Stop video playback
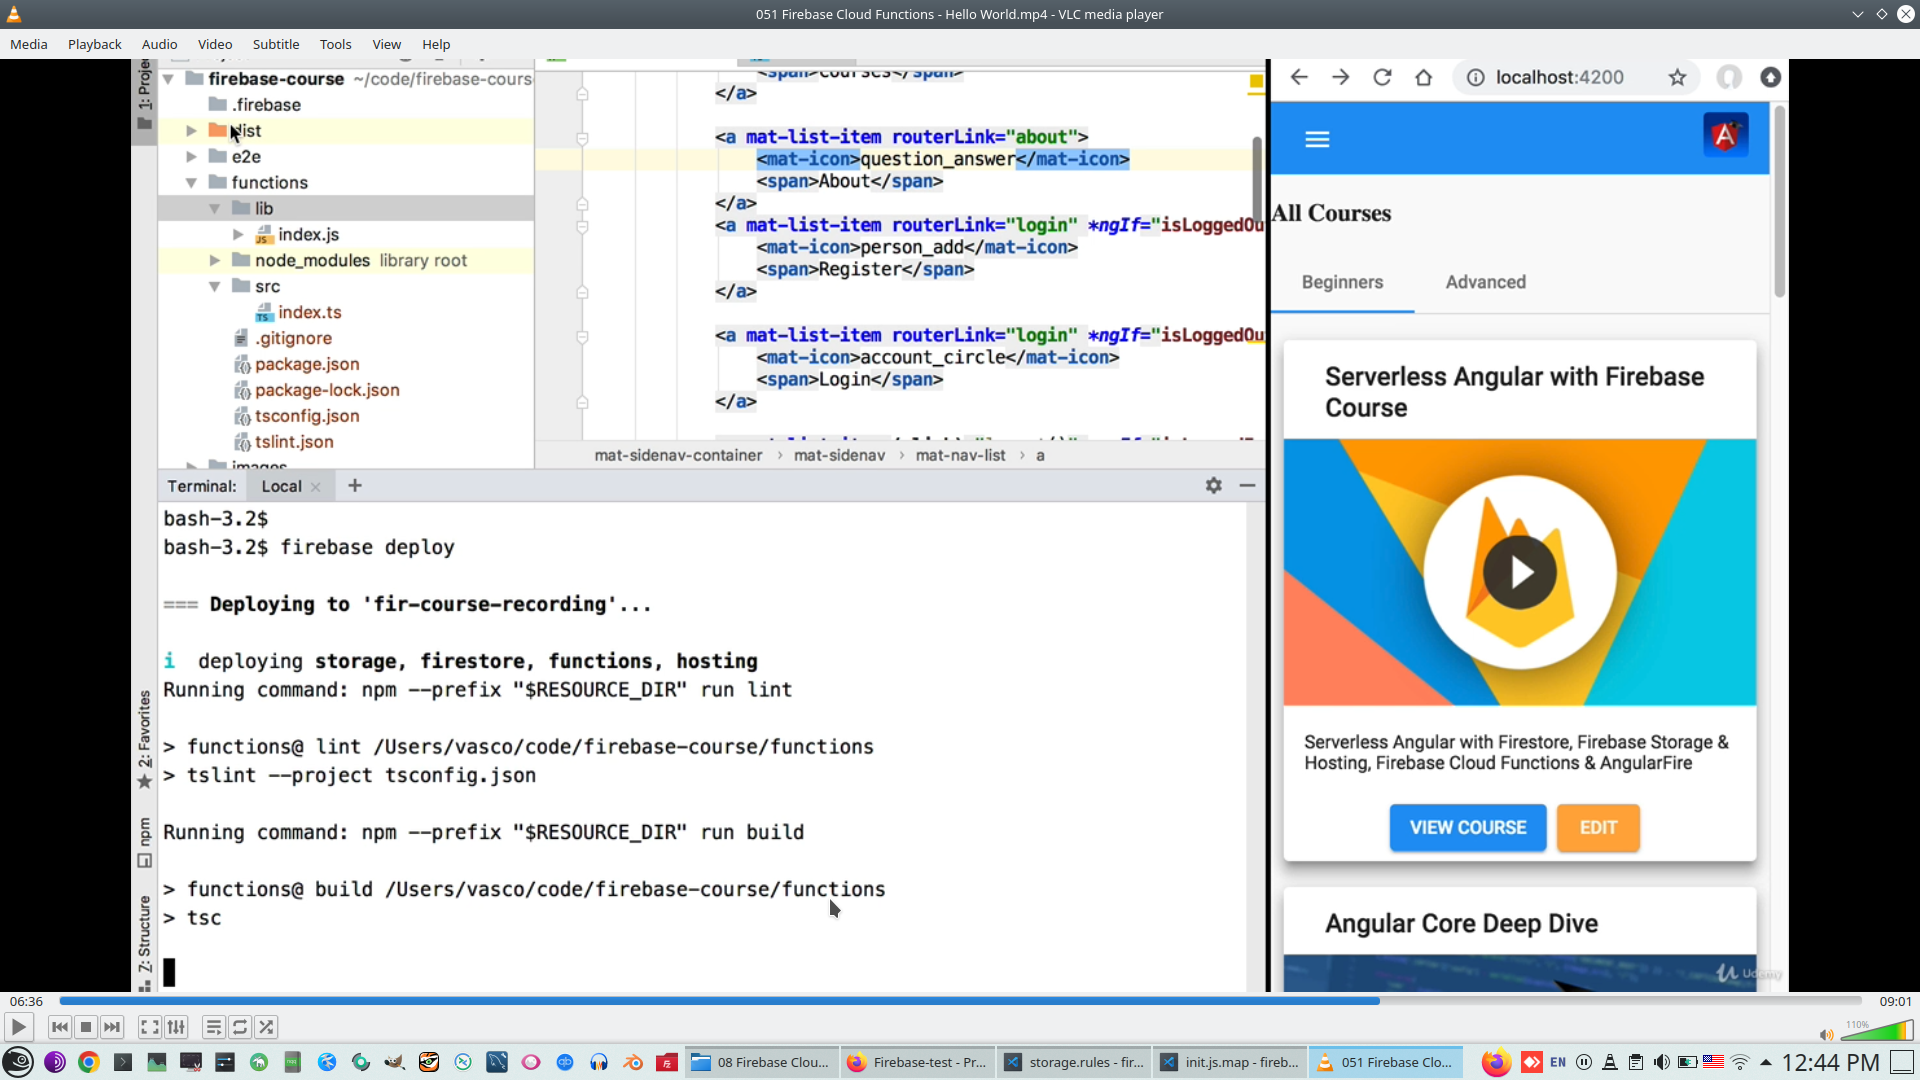The image size is (1920, 1080). click(x=86, y=1027)
